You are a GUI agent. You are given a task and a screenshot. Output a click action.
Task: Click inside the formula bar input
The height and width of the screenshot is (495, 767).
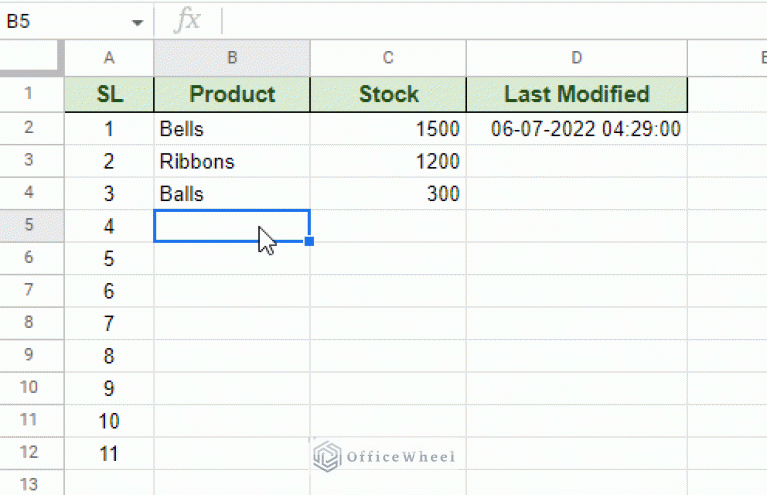(x=494, y=22)
